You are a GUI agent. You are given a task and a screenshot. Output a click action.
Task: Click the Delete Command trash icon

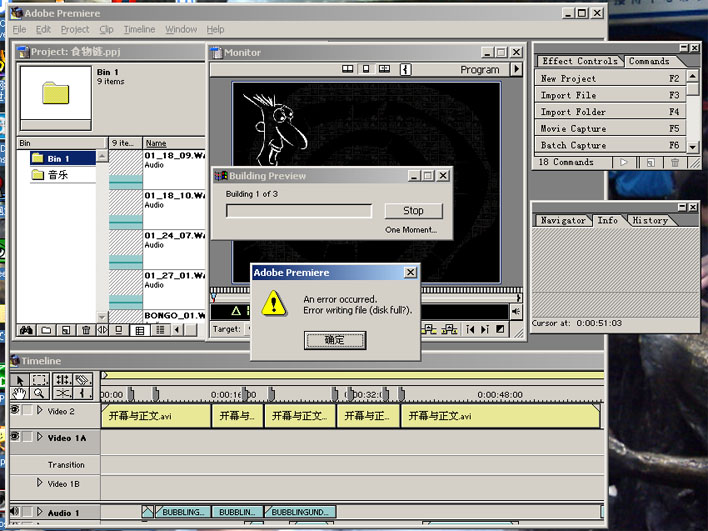pos(675,163)
